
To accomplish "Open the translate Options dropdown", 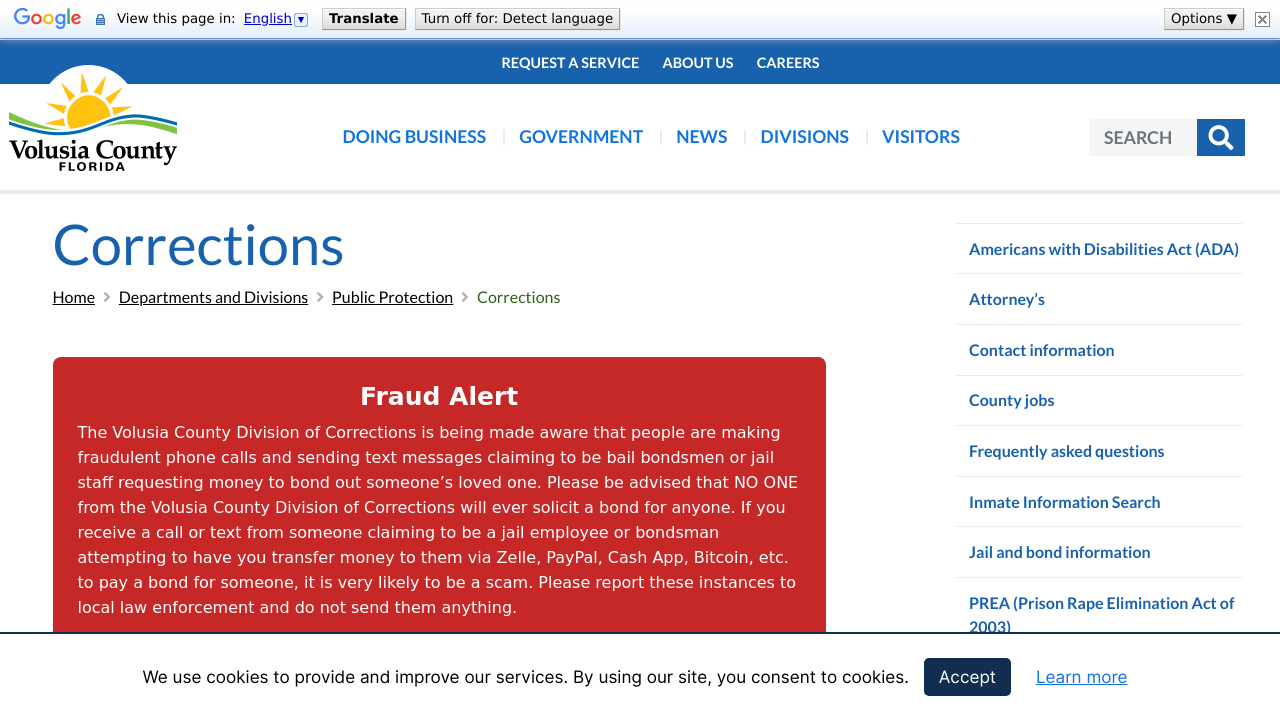I will (x=1203, y=19).
